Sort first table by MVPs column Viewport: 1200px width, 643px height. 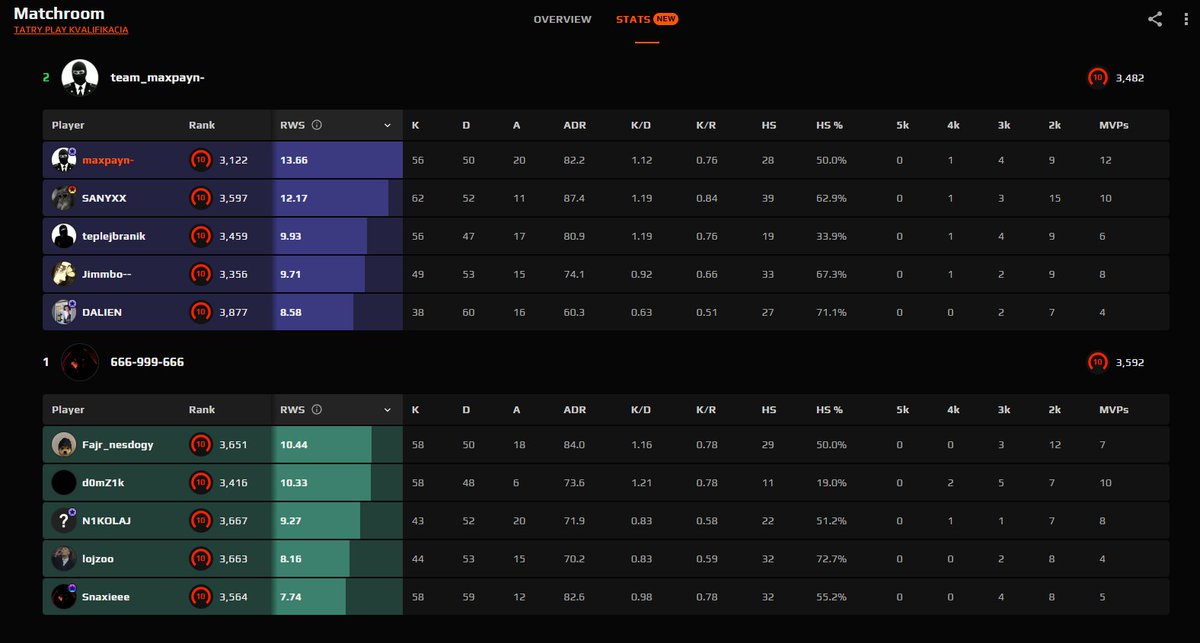[1114, 125]
